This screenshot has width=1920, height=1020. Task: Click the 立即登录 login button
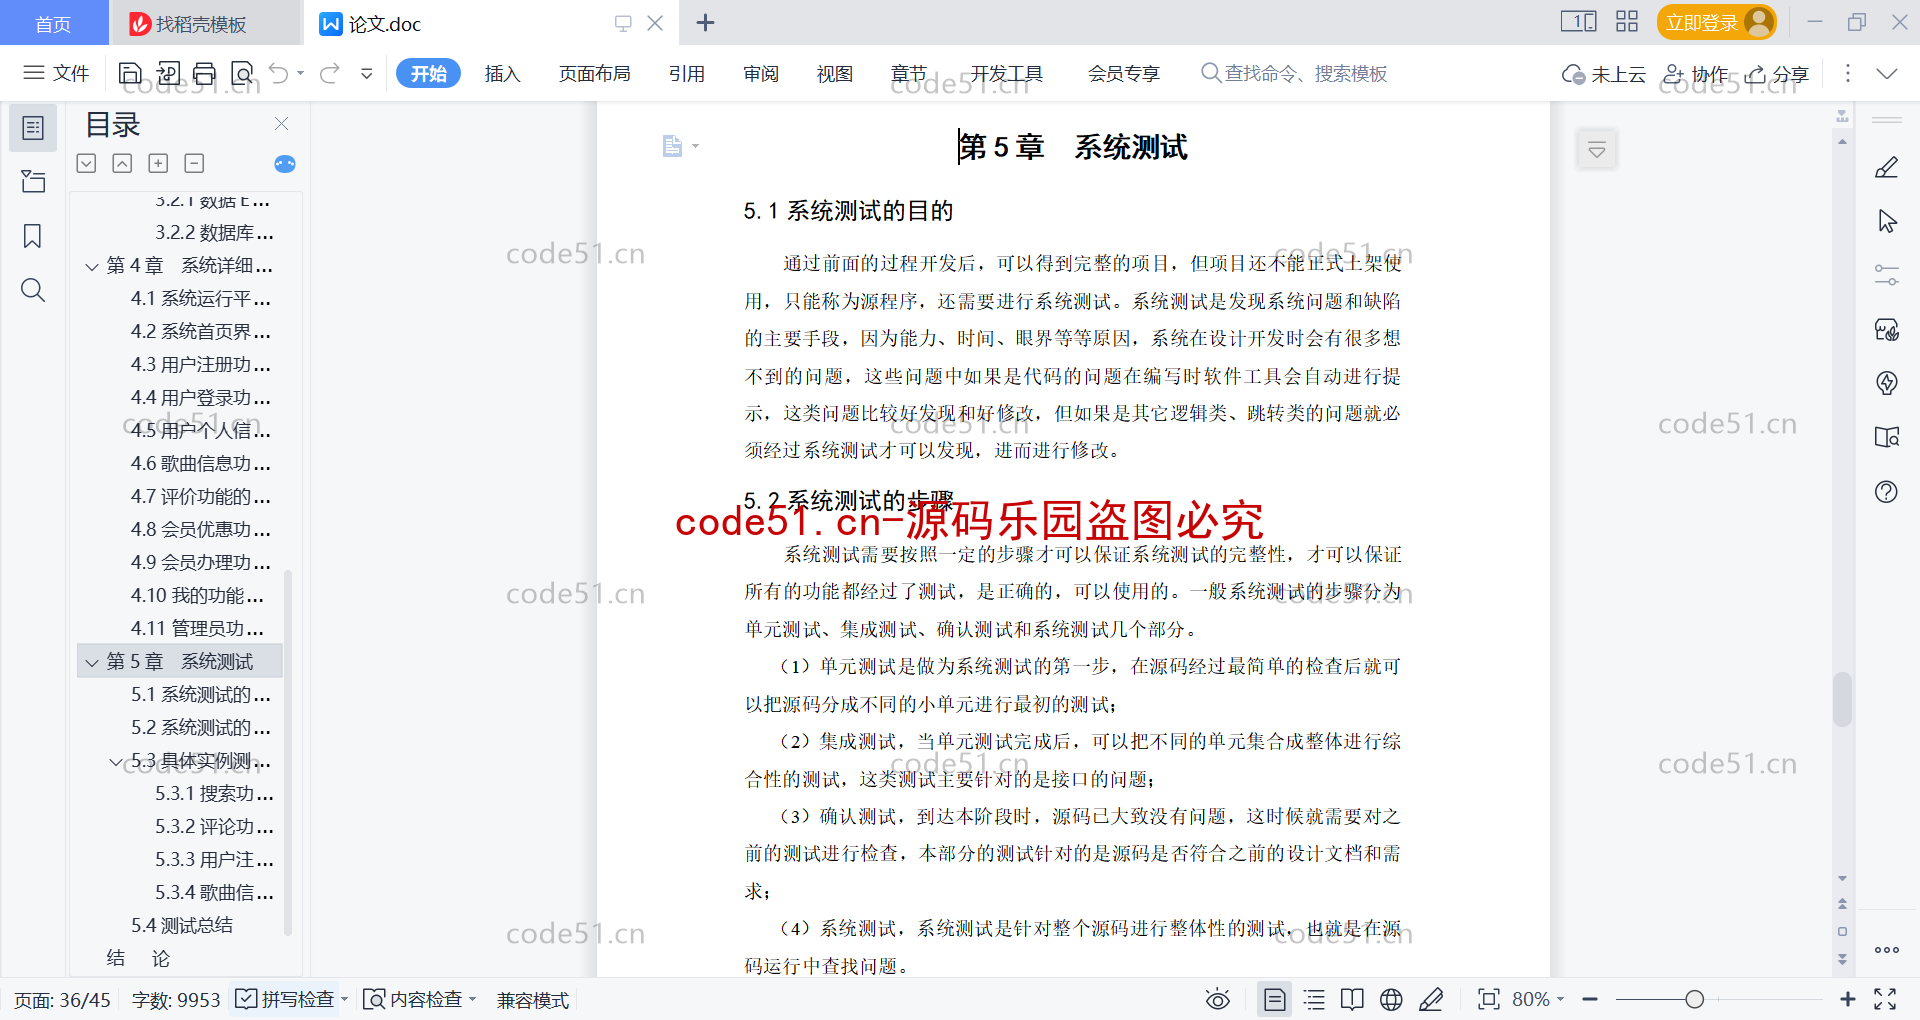point(1716,22)
